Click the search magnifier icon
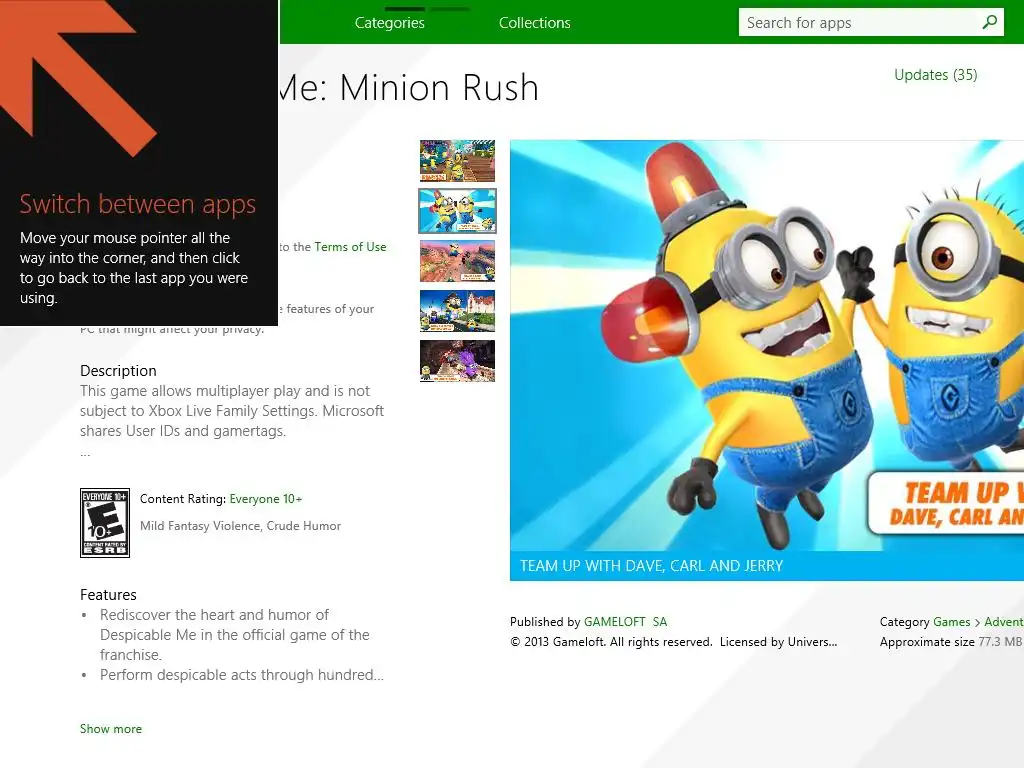This screenshot has height=768, width=1024. (989, 22)
